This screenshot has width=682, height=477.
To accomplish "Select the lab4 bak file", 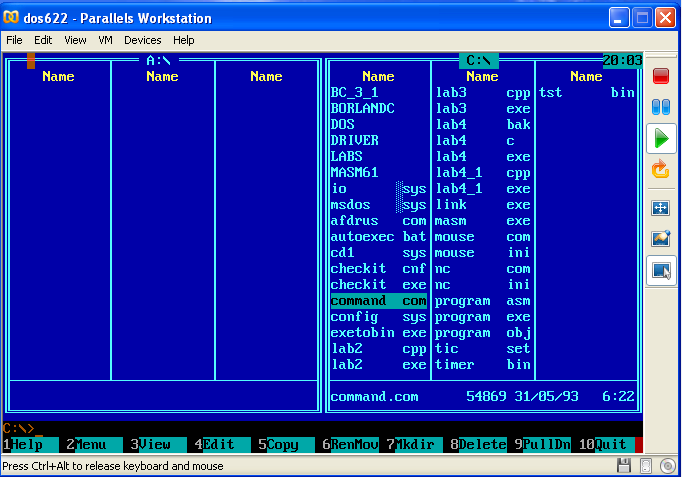I will point(483,125).
